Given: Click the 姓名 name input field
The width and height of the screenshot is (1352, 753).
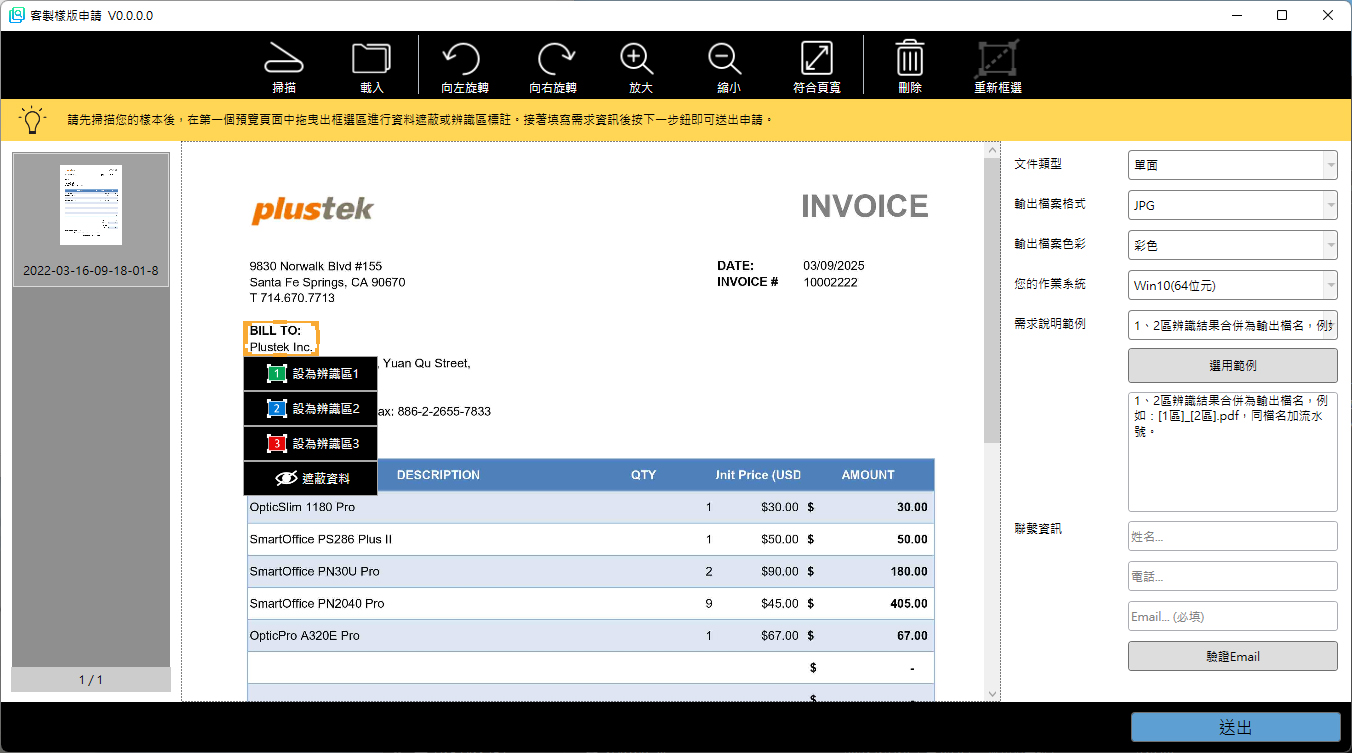Looking at the screenshot, I should pyautogui.click(x=1232, y=536).
